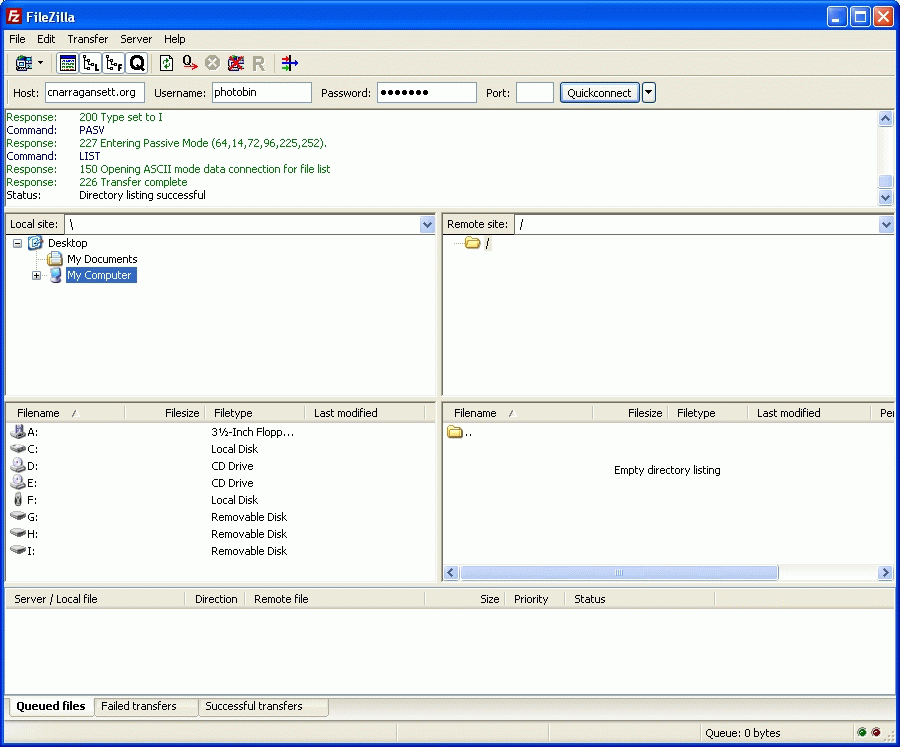Open Quickconnect history dropdown arrow
This screenshot has width=900, height=747.
(x=649, y=93)
